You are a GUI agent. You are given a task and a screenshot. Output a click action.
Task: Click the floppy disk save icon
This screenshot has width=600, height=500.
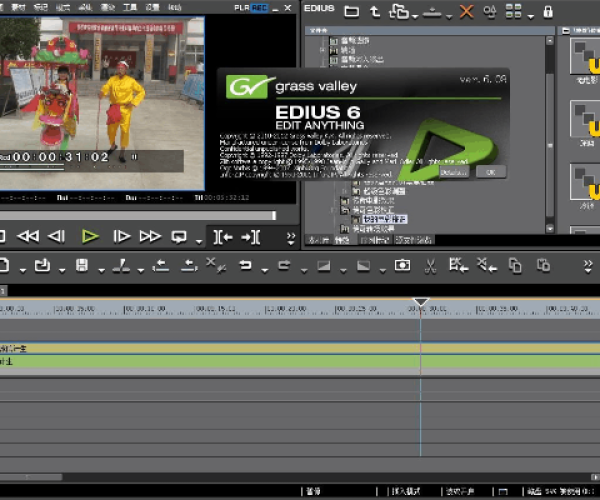click(81, 266)
